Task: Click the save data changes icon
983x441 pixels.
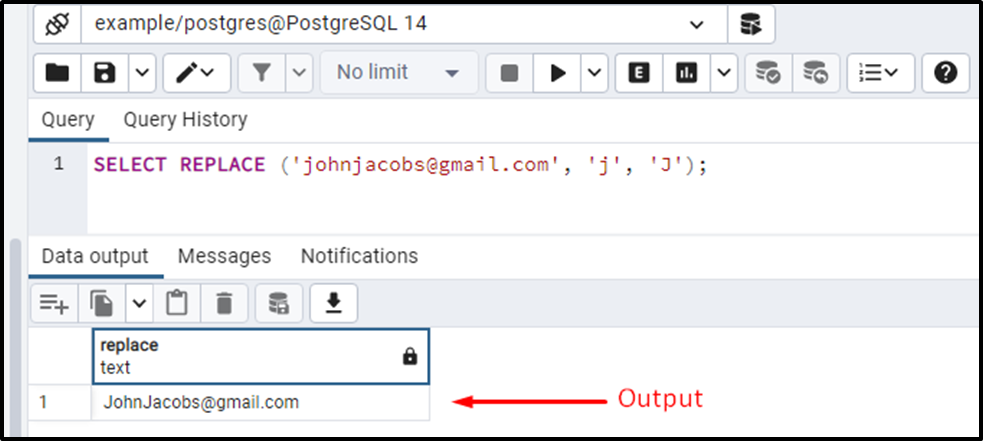Action: [279, 304]
